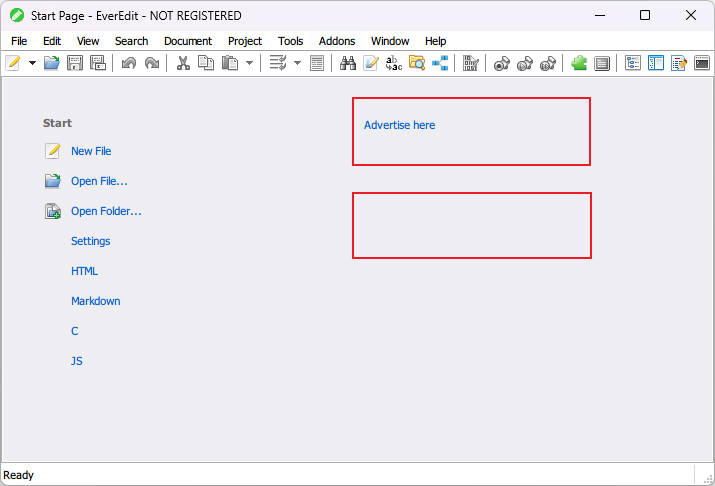Click the document-with-pencil toolbar icon
Viewport: 715px width, 486px height.
(371, 63)
